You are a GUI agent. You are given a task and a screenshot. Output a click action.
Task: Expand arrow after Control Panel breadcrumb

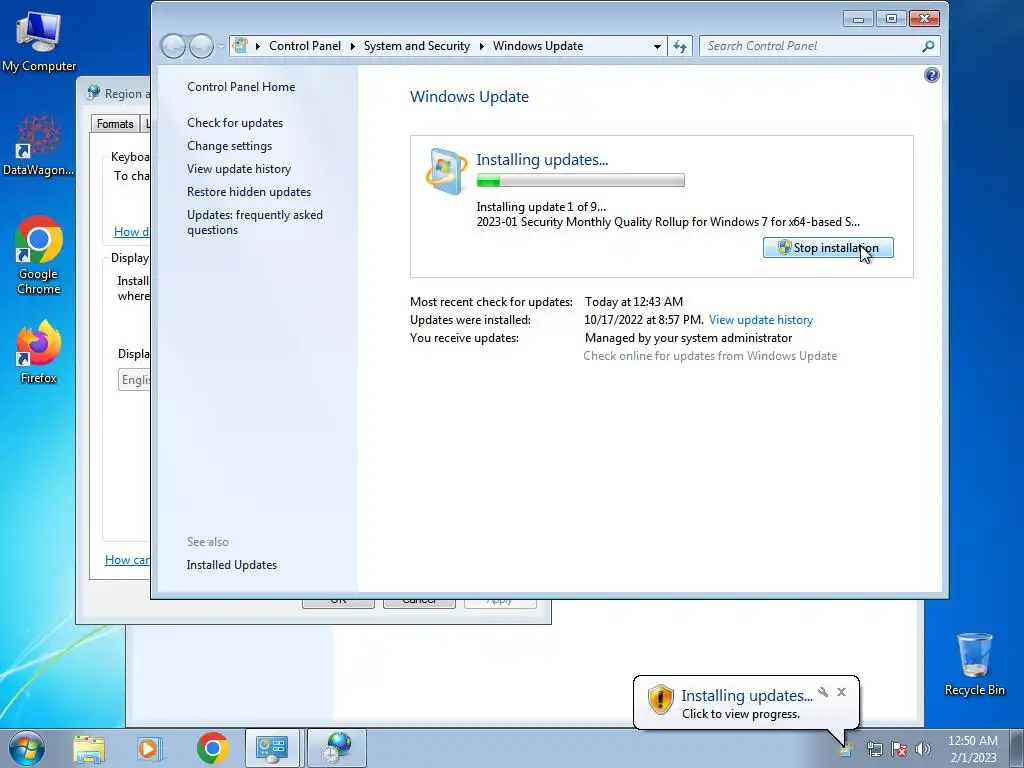353,46
